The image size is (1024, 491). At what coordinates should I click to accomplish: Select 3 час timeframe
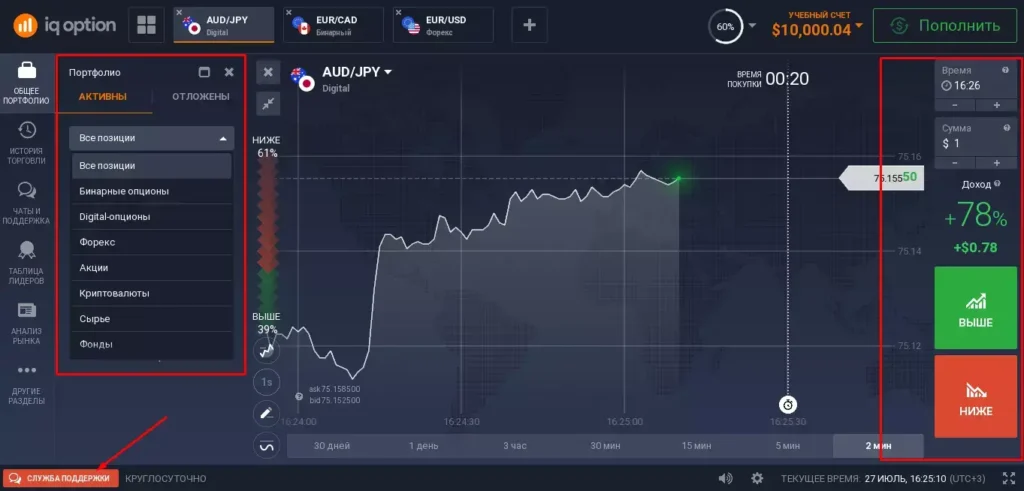point(514,446)
